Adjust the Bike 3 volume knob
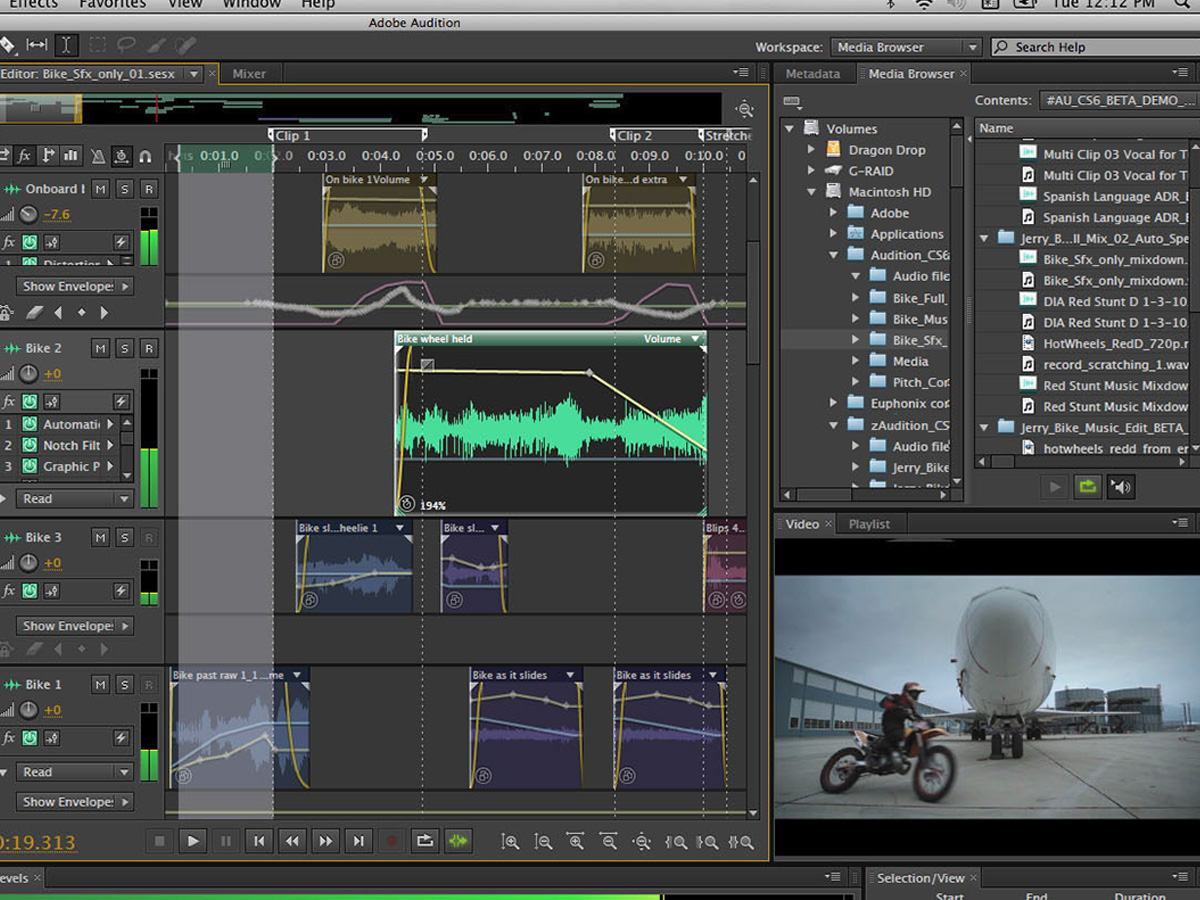Viewport: 1200px width, 900px height. tap(28, 563)
